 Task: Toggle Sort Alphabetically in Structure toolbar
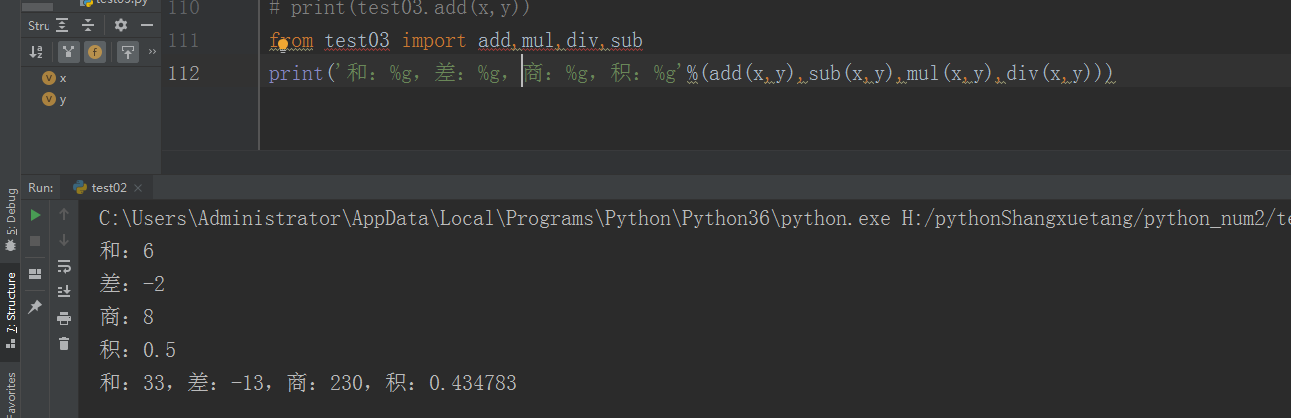pos(37,52)
